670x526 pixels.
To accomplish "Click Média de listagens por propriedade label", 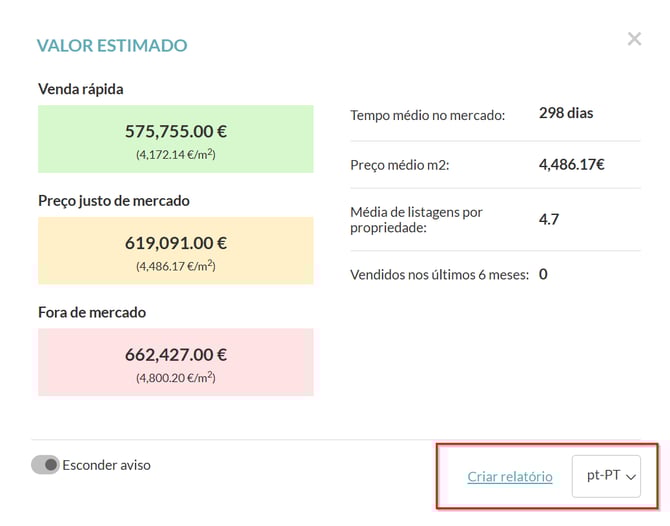I will (416, 220).
